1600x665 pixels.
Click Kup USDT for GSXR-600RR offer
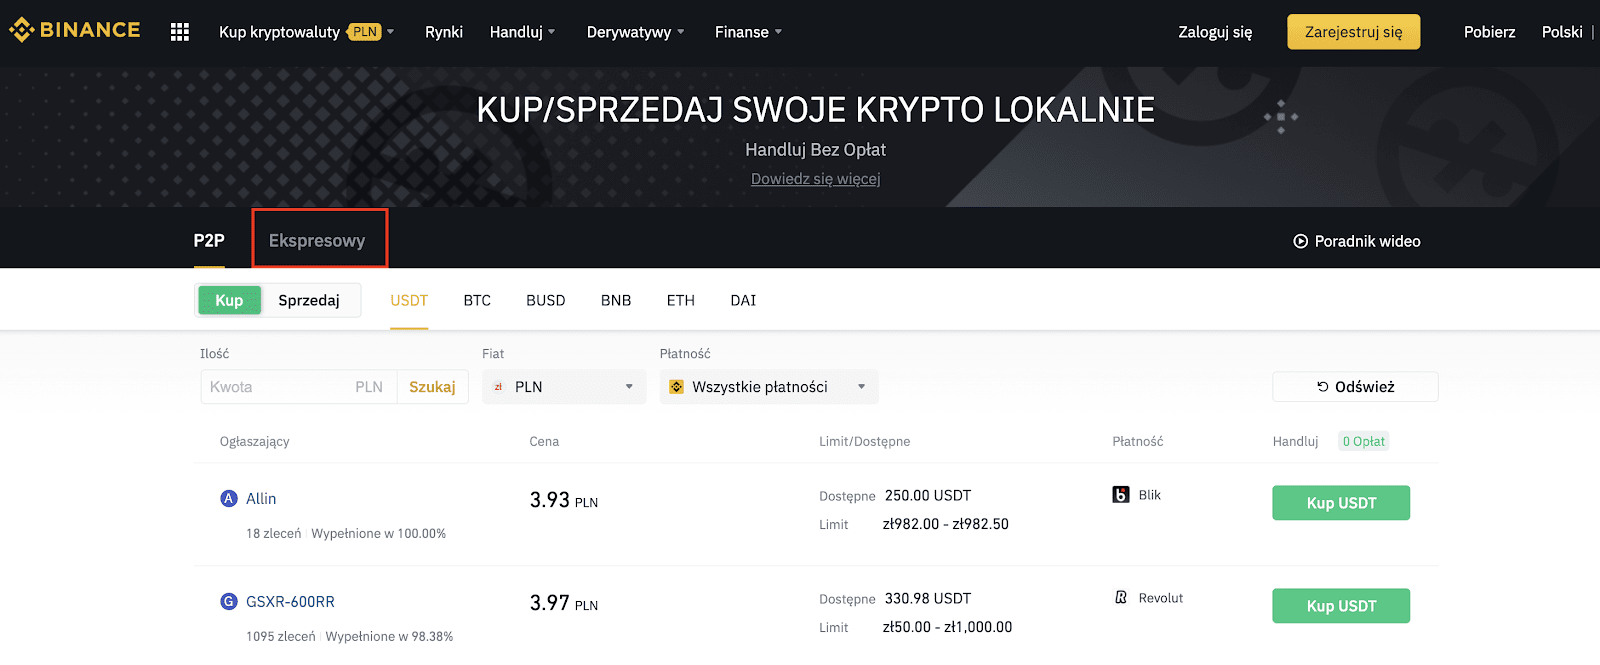(x=1341, y=606)
